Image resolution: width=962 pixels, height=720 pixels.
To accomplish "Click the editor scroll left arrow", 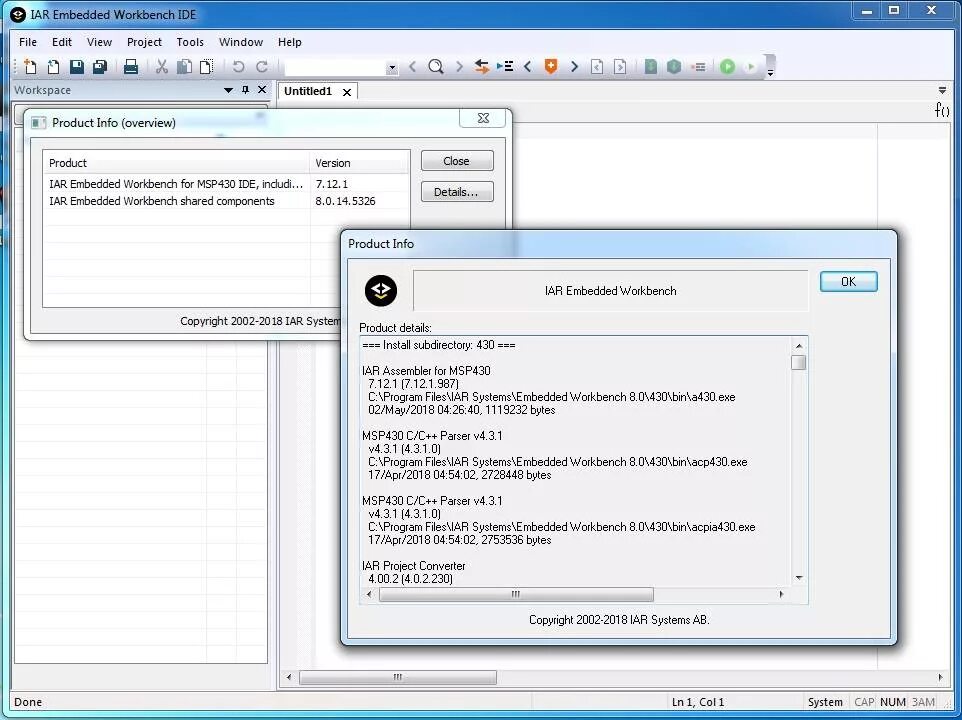I will [289, 677].
